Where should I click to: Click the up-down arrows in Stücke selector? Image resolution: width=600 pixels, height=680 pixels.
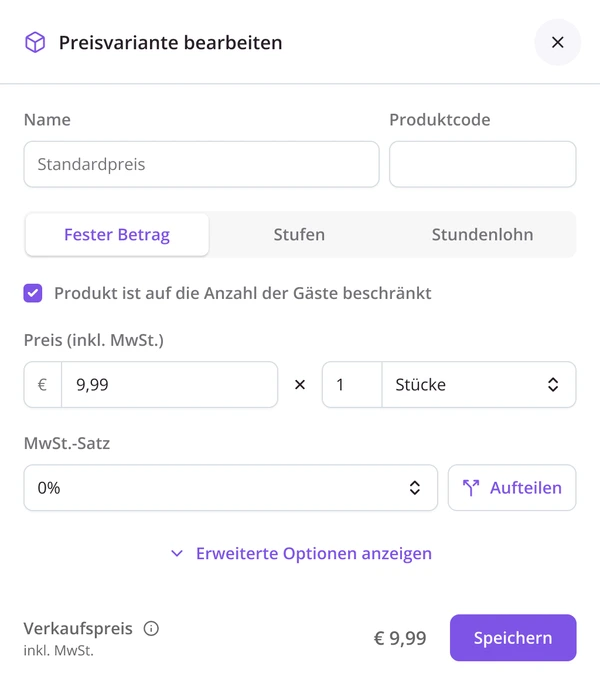[x=553, y=385]
